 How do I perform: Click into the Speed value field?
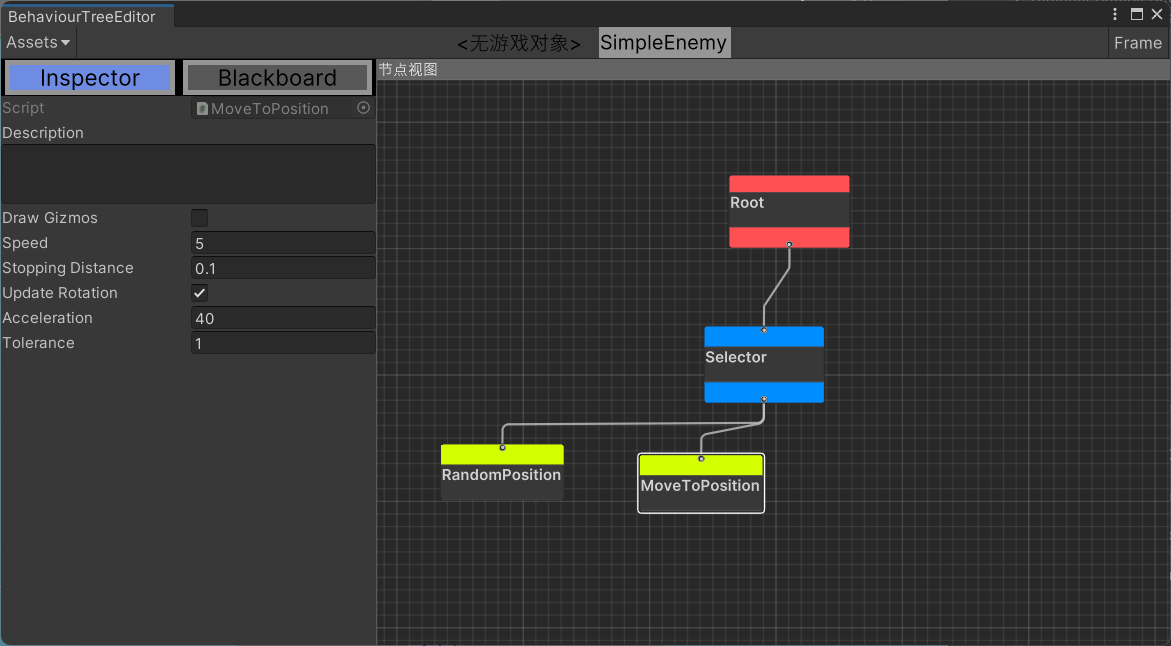(x=283, y=243)
